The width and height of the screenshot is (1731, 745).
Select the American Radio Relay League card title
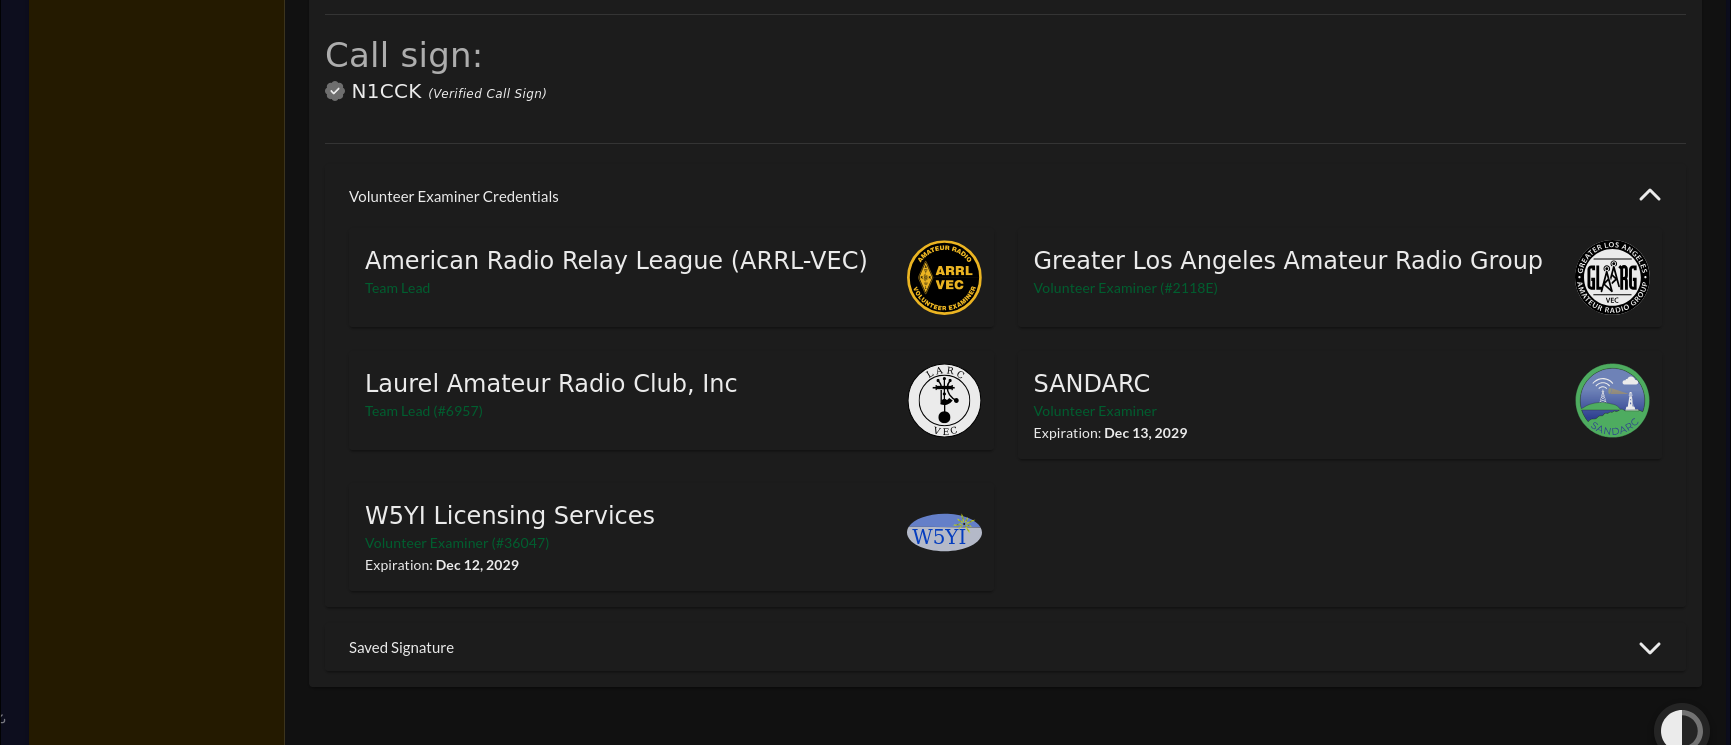point(616,260)
